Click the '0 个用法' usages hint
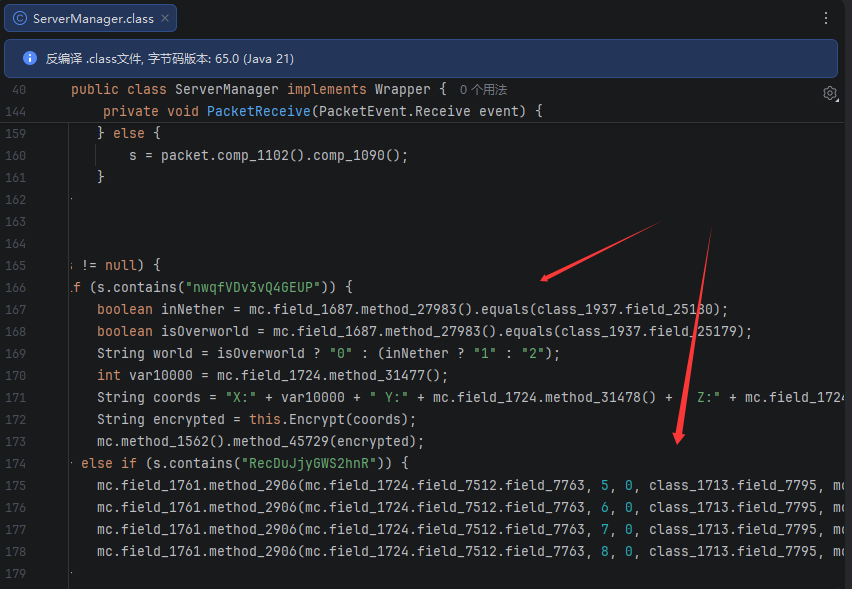This screenshot has width=852, height=589. pos(483,90)
